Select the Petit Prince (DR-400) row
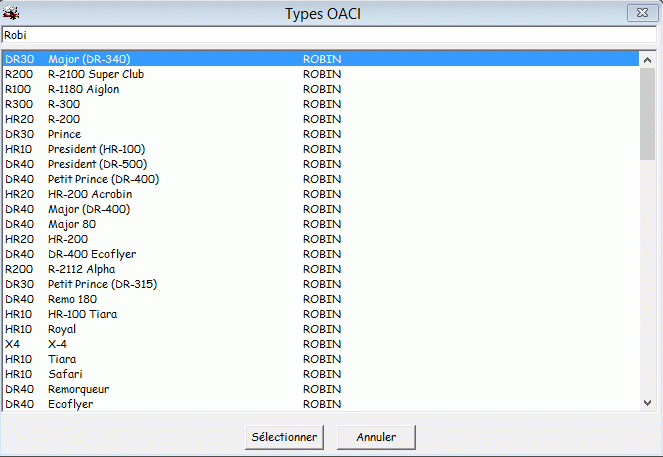 321,179
